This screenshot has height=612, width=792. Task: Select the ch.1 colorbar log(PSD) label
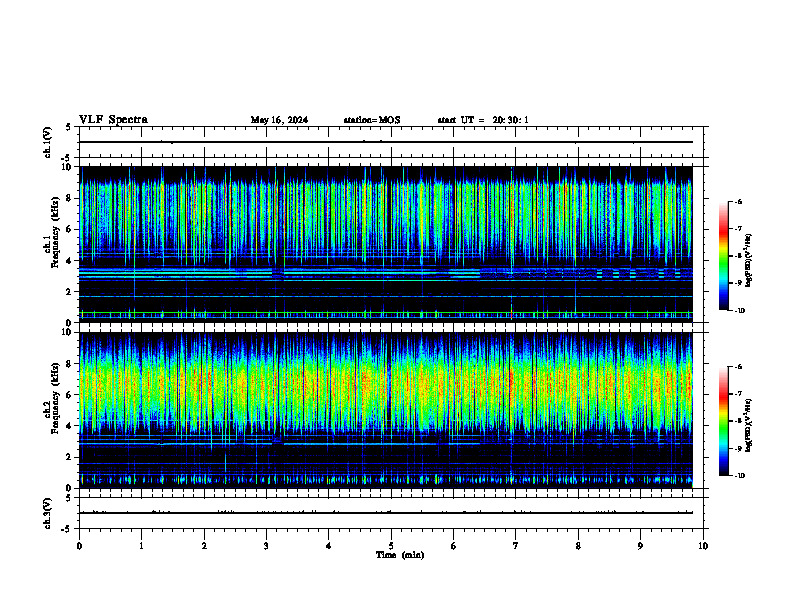(x=748, y=260)
